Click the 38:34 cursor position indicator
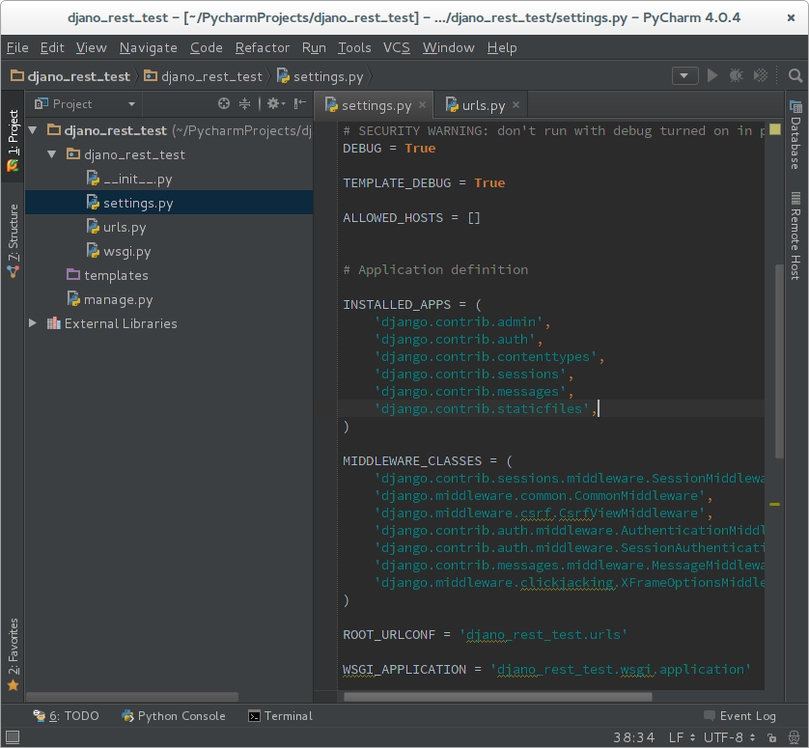 634,738
